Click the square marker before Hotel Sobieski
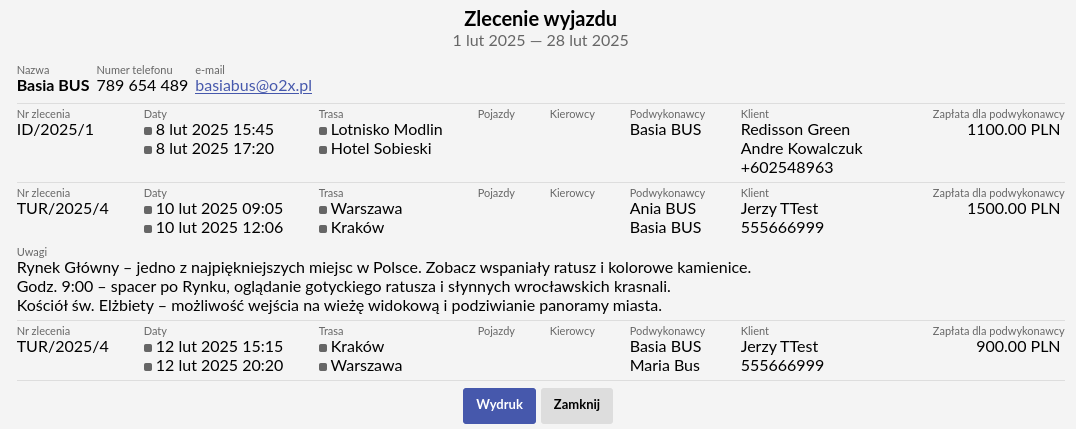Screen dimensions: 1076x429 coord(323,150)
